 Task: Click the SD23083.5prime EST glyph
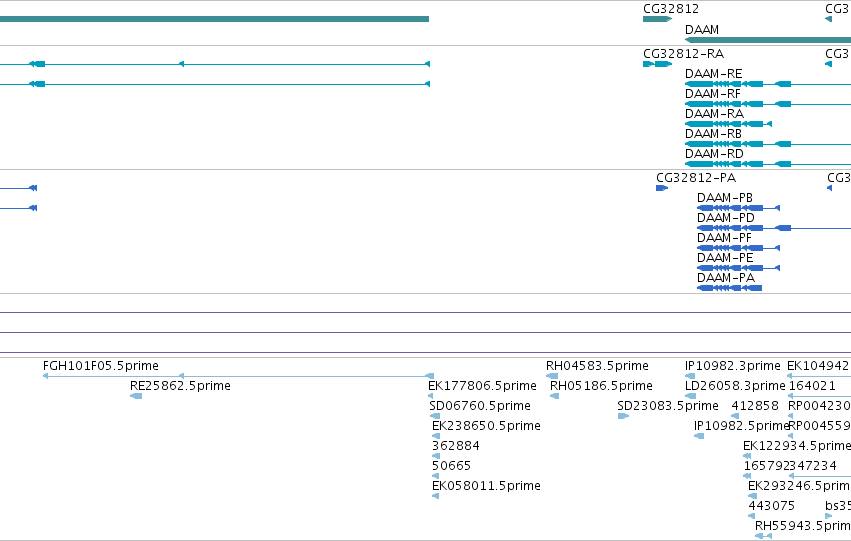(x=623, y=416)
